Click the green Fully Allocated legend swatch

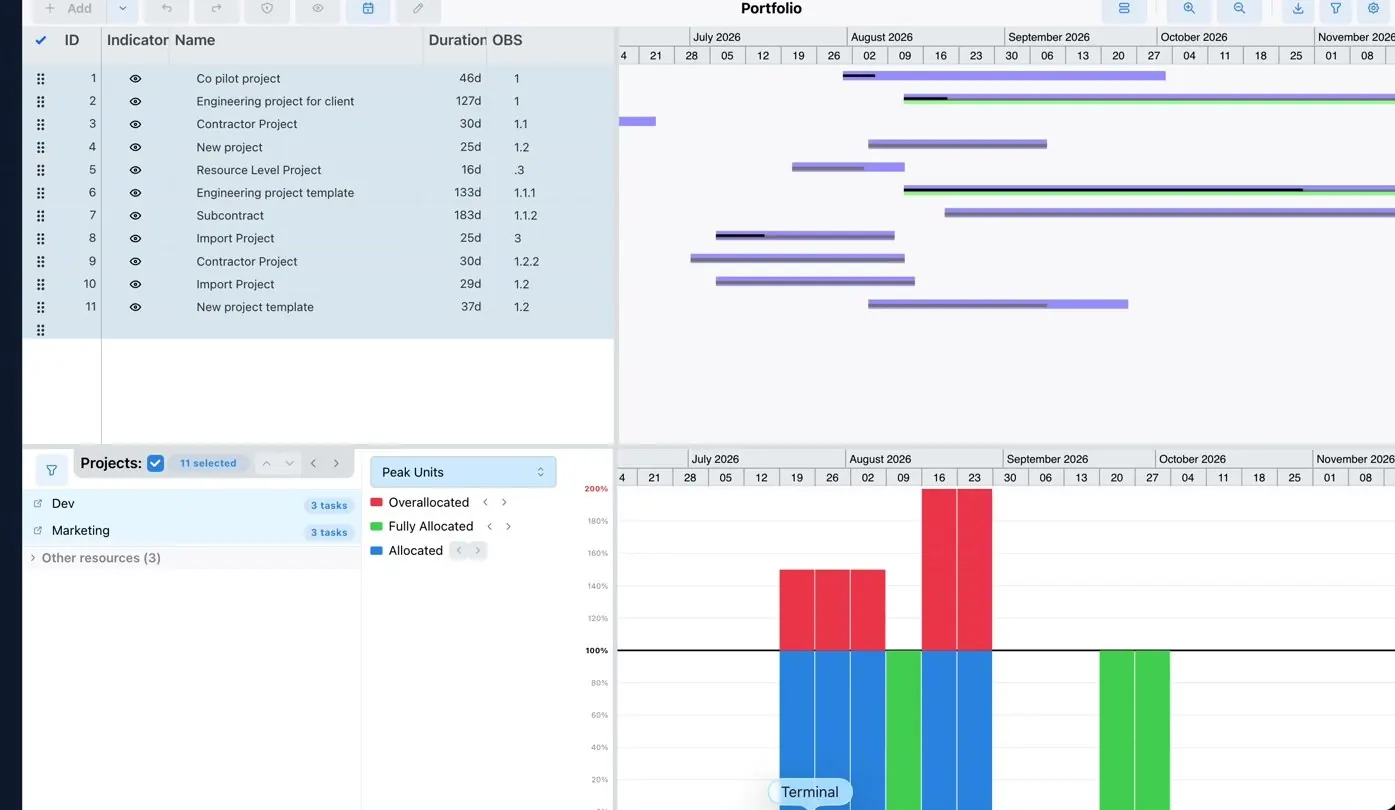click(x=376, y=527)
